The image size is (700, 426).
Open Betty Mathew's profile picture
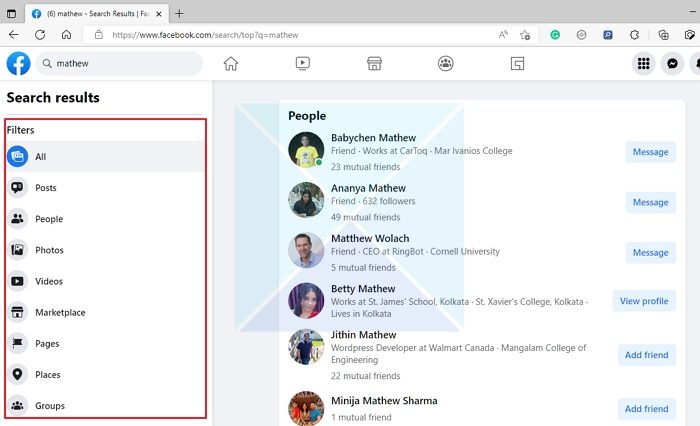coord(306,301)
